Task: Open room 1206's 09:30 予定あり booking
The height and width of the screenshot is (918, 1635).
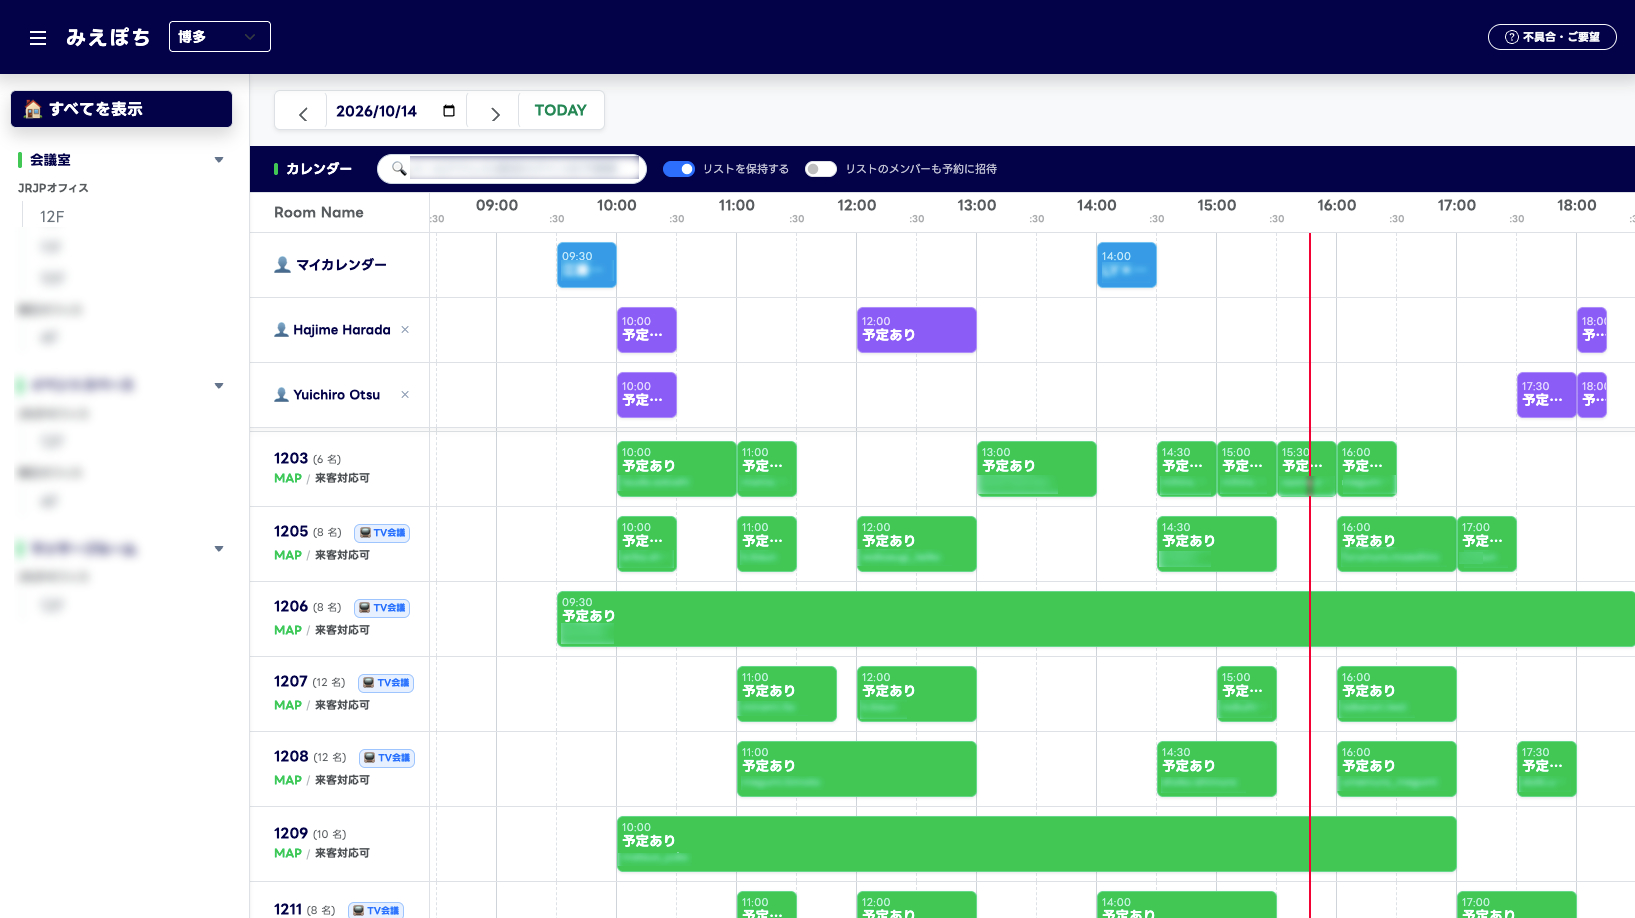Action: pos(1096,619)
